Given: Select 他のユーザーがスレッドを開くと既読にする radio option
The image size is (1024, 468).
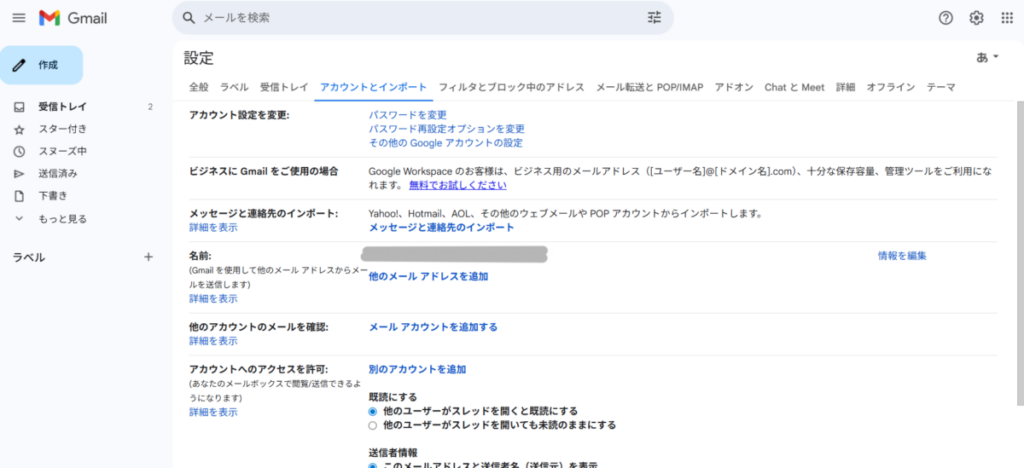Looking at the screenshot, I should tap(373, 411).
